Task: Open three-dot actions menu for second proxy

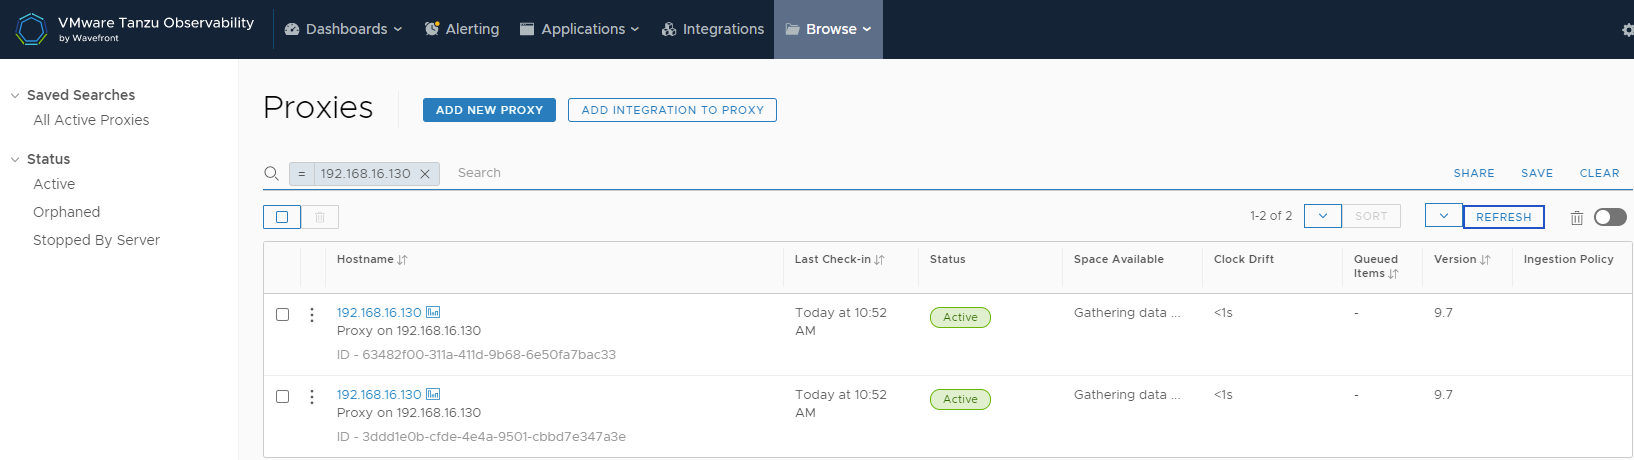Action: [312, 397]
